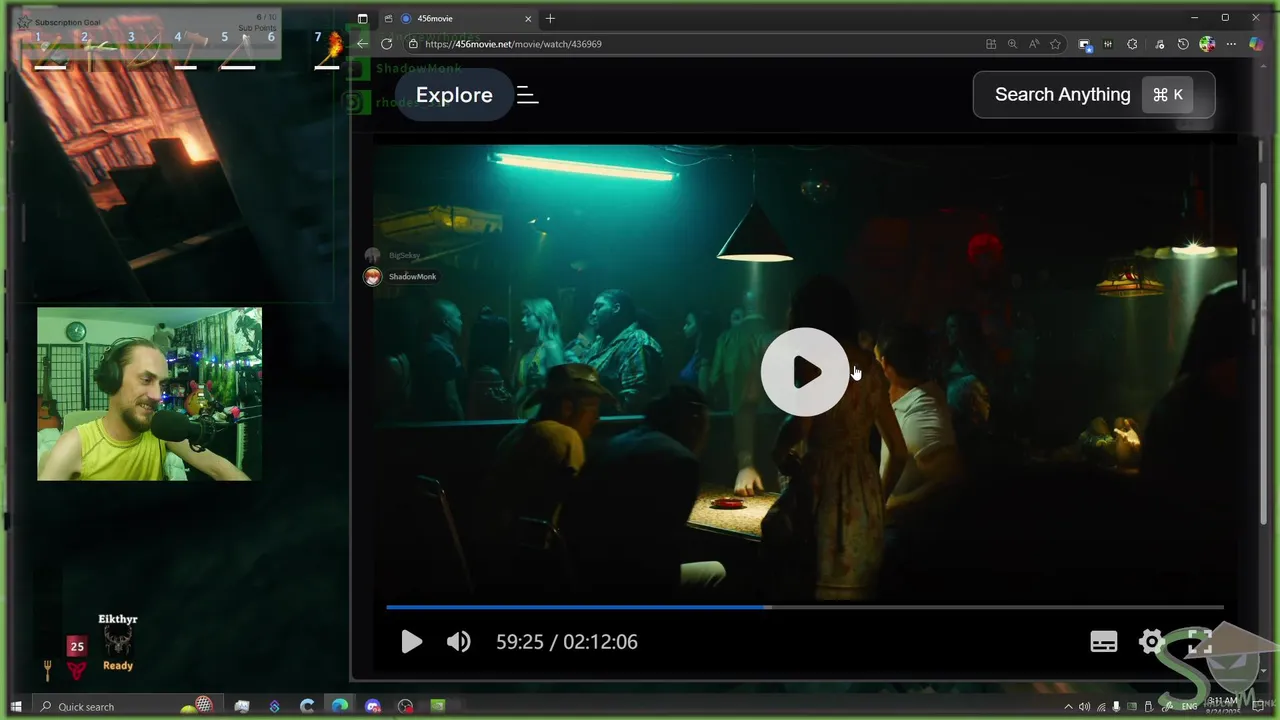Click the ShadowMonk avatar overlay on video
Viewport: 1280px width, 720px height.
372,277
